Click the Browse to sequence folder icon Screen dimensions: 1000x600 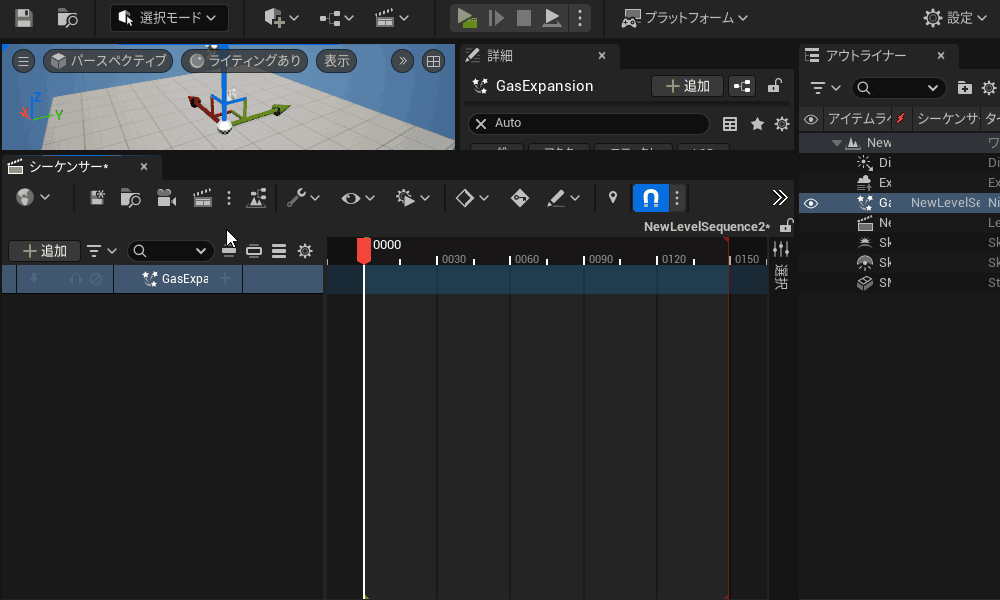pyautogui.click(x=130, y=198)
